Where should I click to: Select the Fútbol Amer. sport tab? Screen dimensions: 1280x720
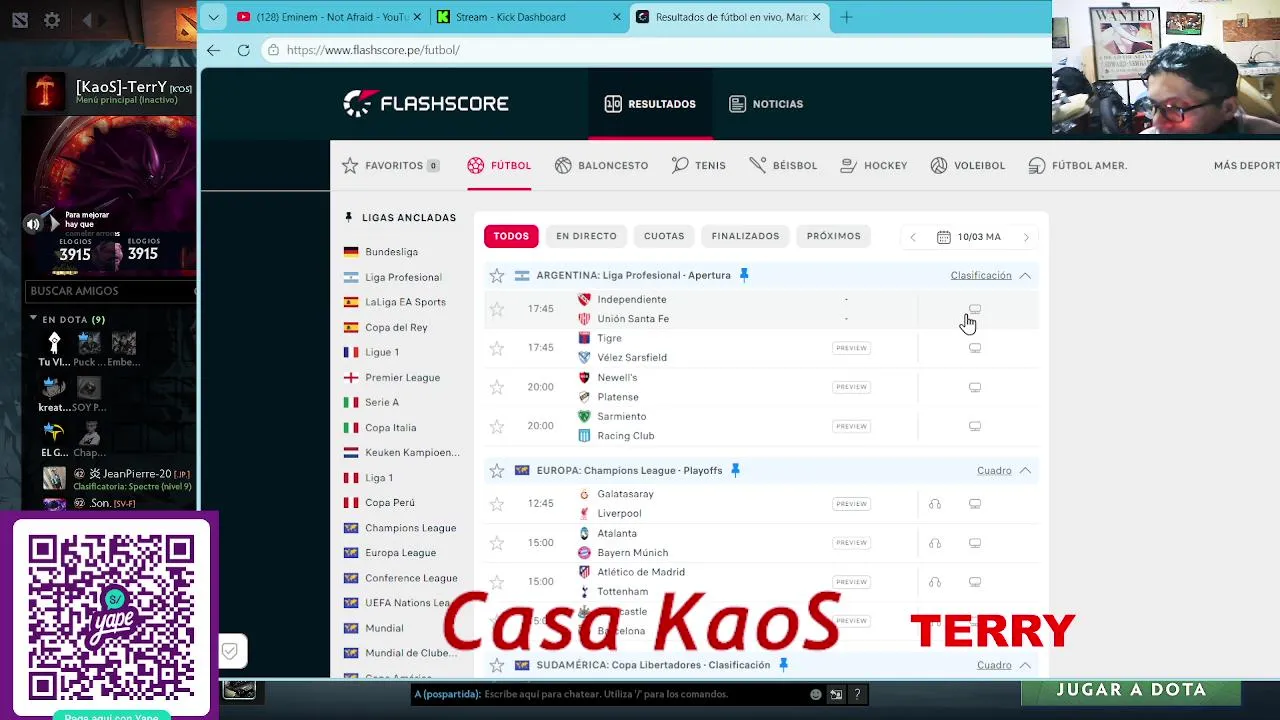point(1078,165)
